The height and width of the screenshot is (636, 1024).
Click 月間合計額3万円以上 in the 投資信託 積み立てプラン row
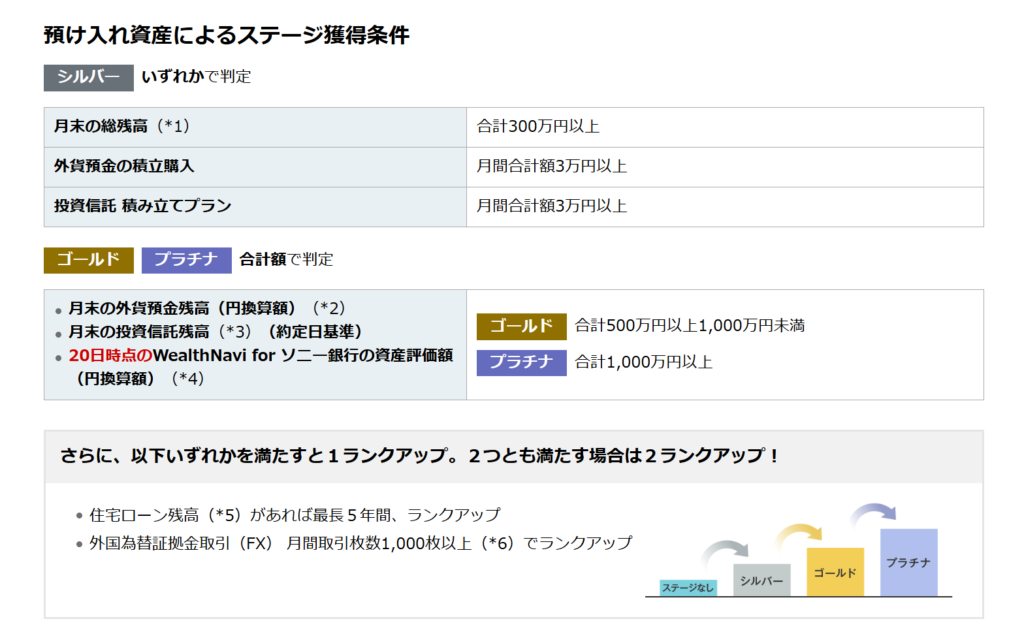[x=552, y=206]
